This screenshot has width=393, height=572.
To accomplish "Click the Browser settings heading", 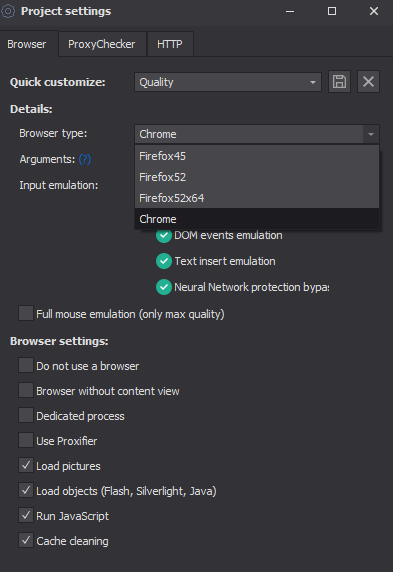I will (x=59, y=341).
